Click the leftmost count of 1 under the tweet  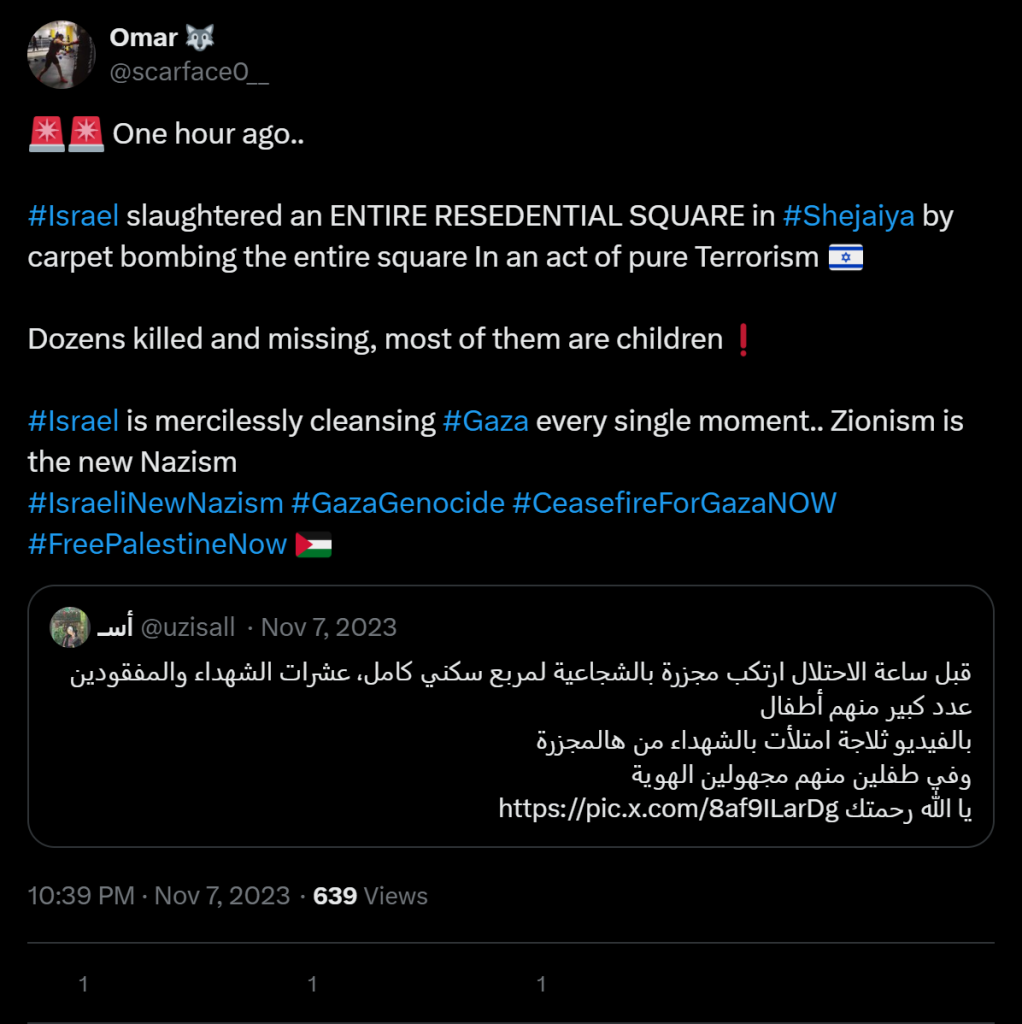tap(83, 984)
